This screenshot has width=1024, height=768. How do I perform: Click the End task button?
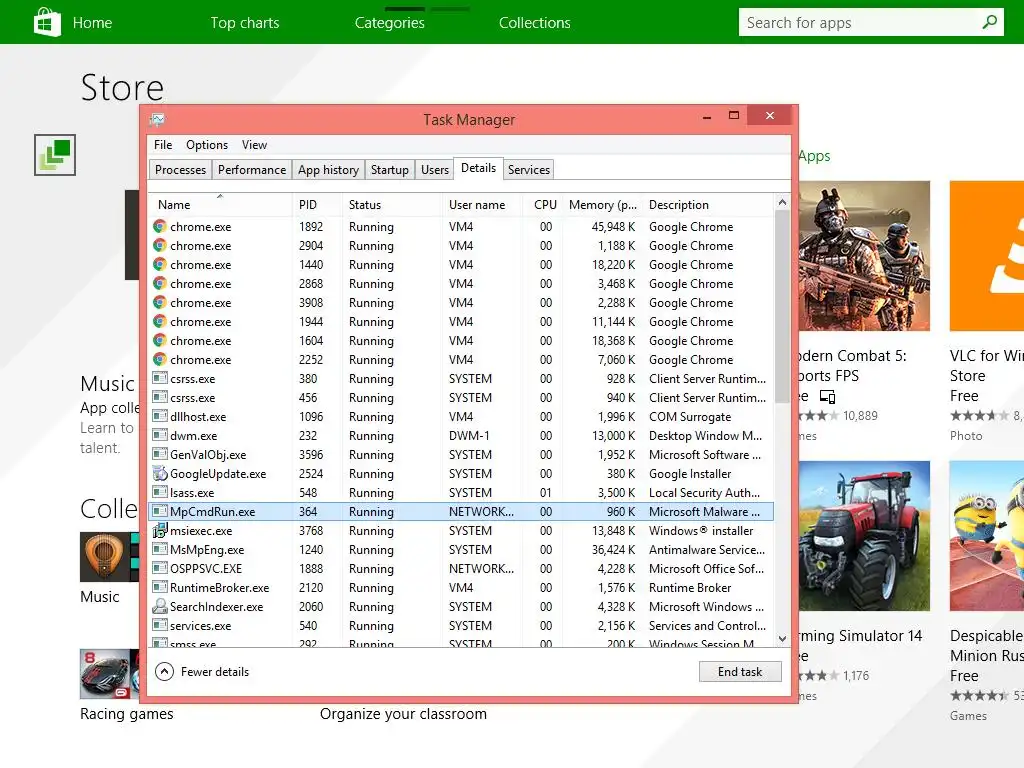coord(740,671)
